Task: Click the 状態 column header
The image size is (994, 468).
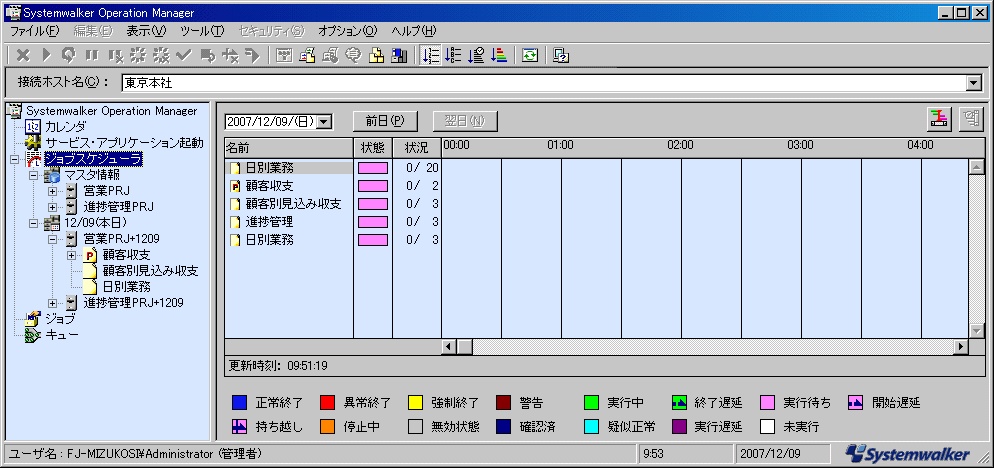Action: pos(373,148)
